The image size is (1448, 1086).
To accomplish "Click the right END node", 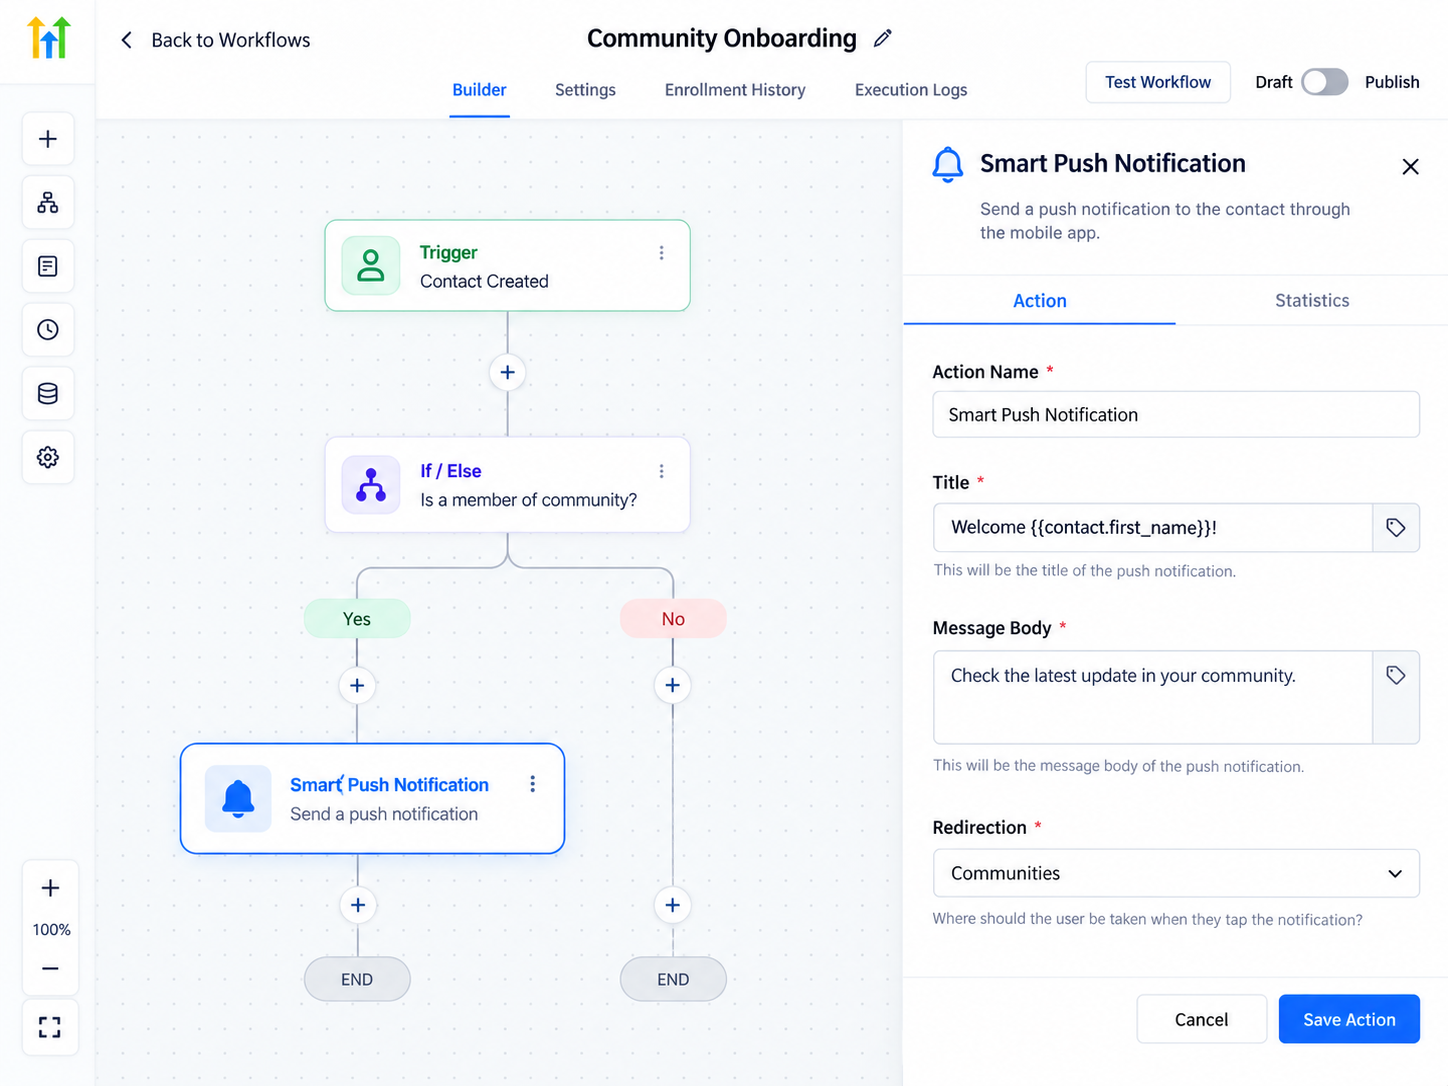I will 673,979.
